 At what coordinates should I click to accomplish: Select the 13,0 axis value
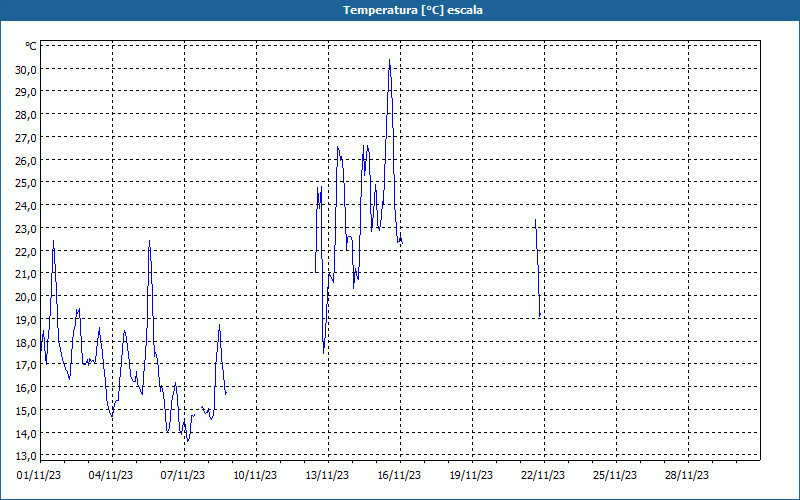[26, 456]
